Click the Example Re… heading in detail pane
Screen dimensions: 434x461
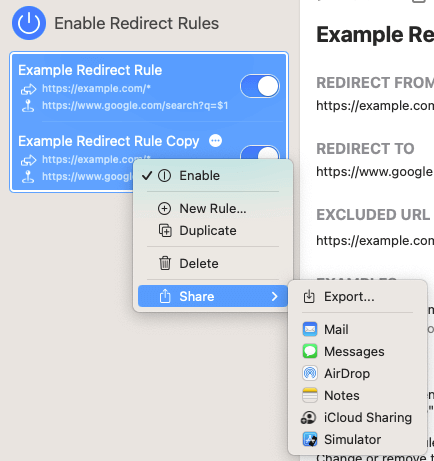click(375, 34)
